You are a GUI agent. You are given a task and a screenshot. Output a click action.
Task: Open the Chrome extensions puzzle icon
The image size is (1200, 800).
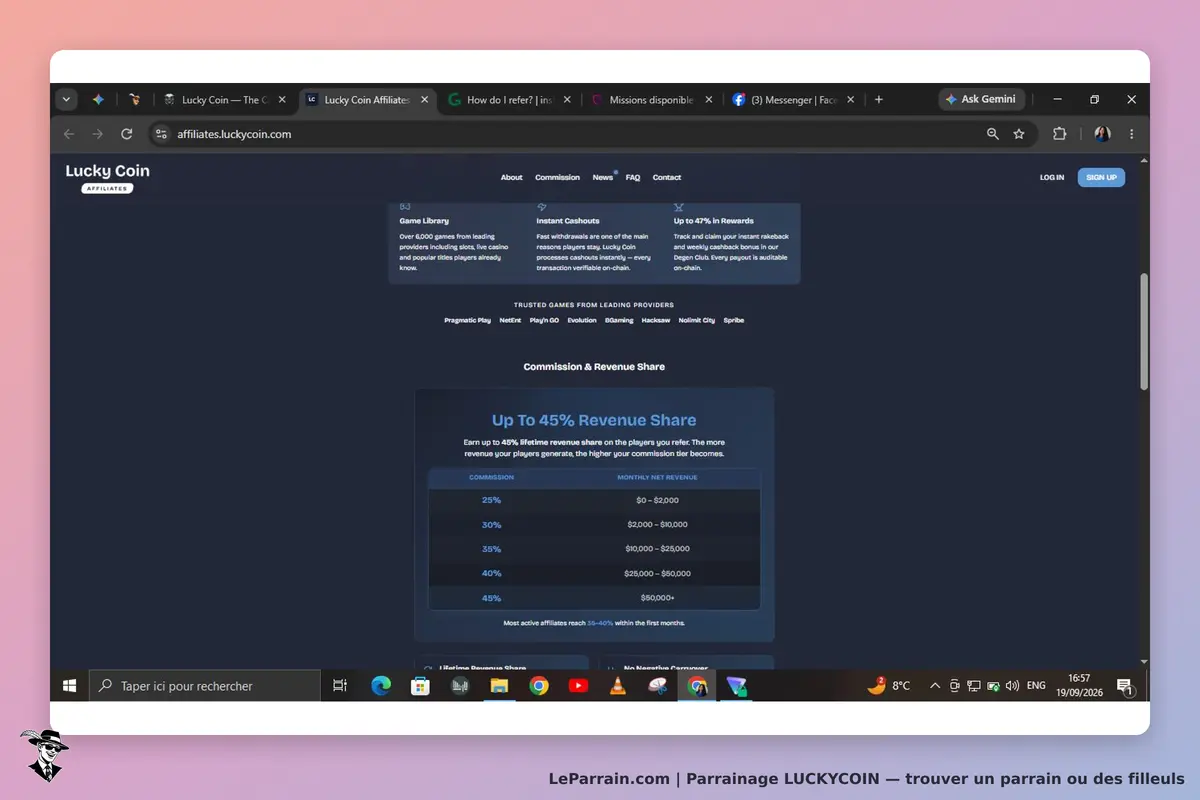[1060, 134]
